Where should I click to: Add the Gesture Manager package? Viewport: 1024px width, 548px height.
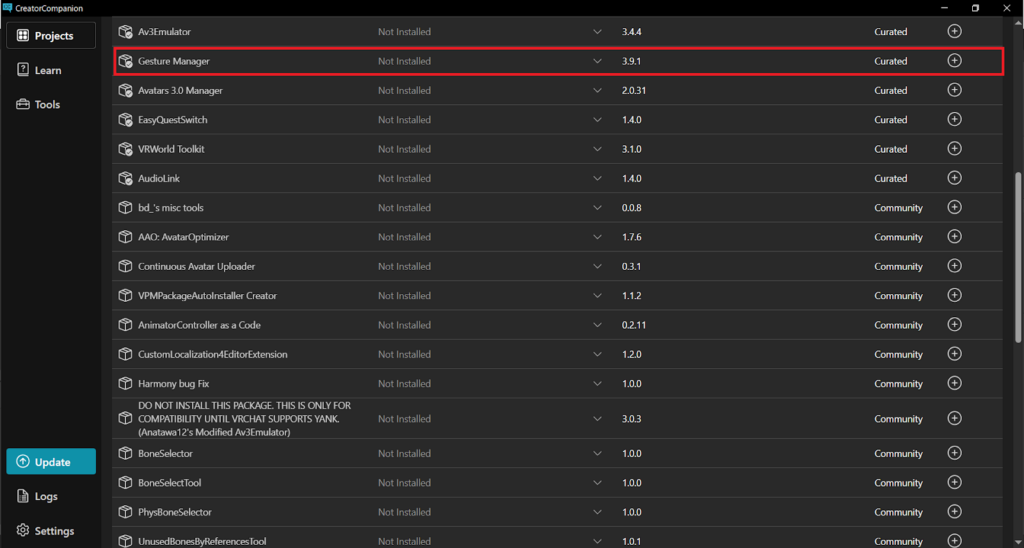click(x=954, y=61)
